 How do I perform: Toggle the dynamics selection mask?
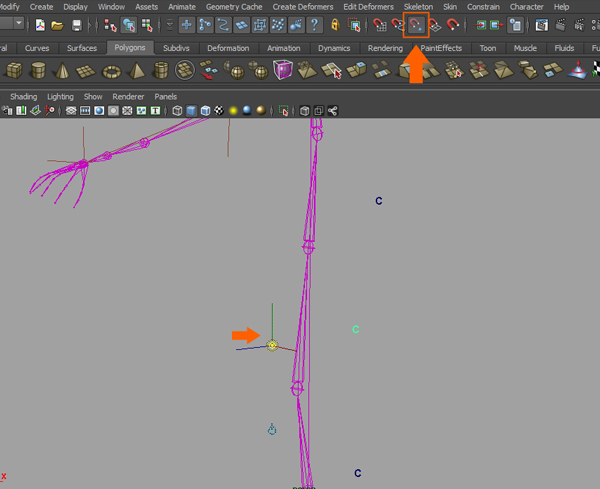(x=278, y=25)
